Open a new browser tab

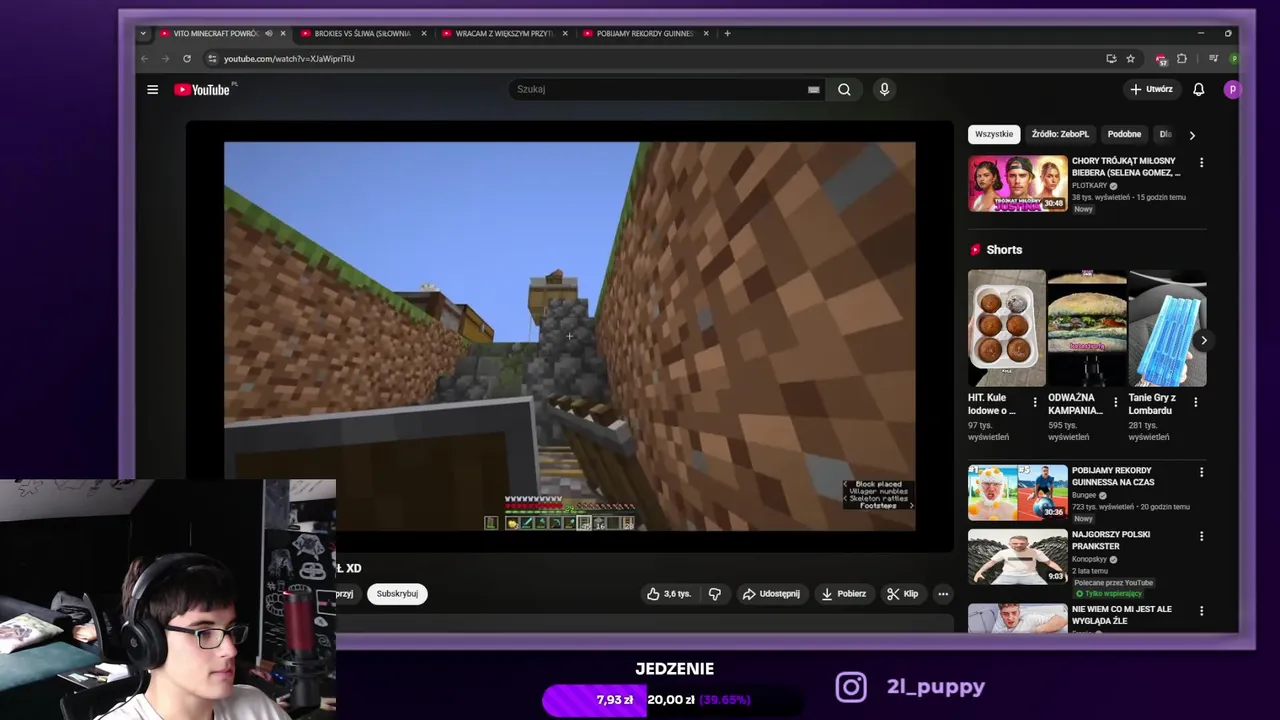tap(727, 33)
